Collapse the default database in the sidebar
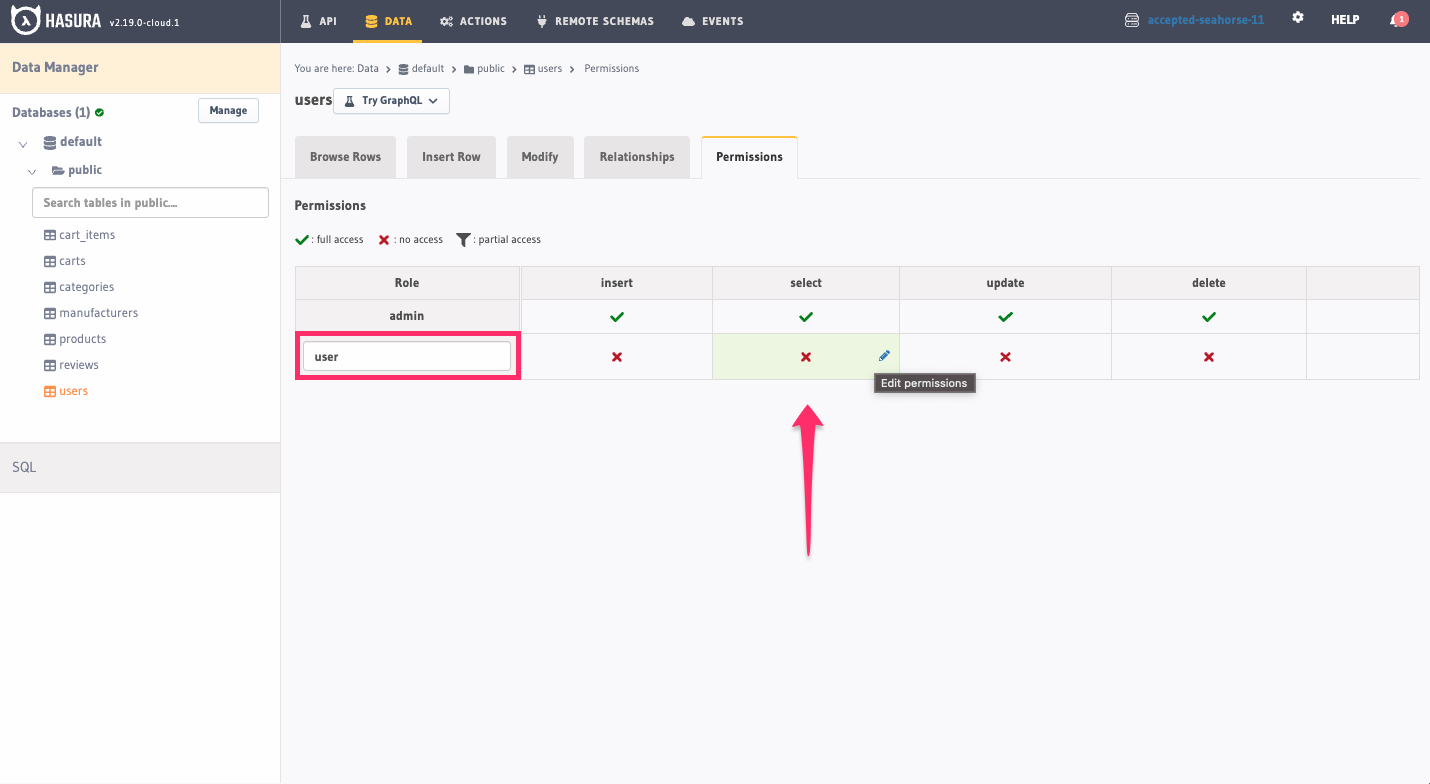1430x784 pixels. (22, 142)
